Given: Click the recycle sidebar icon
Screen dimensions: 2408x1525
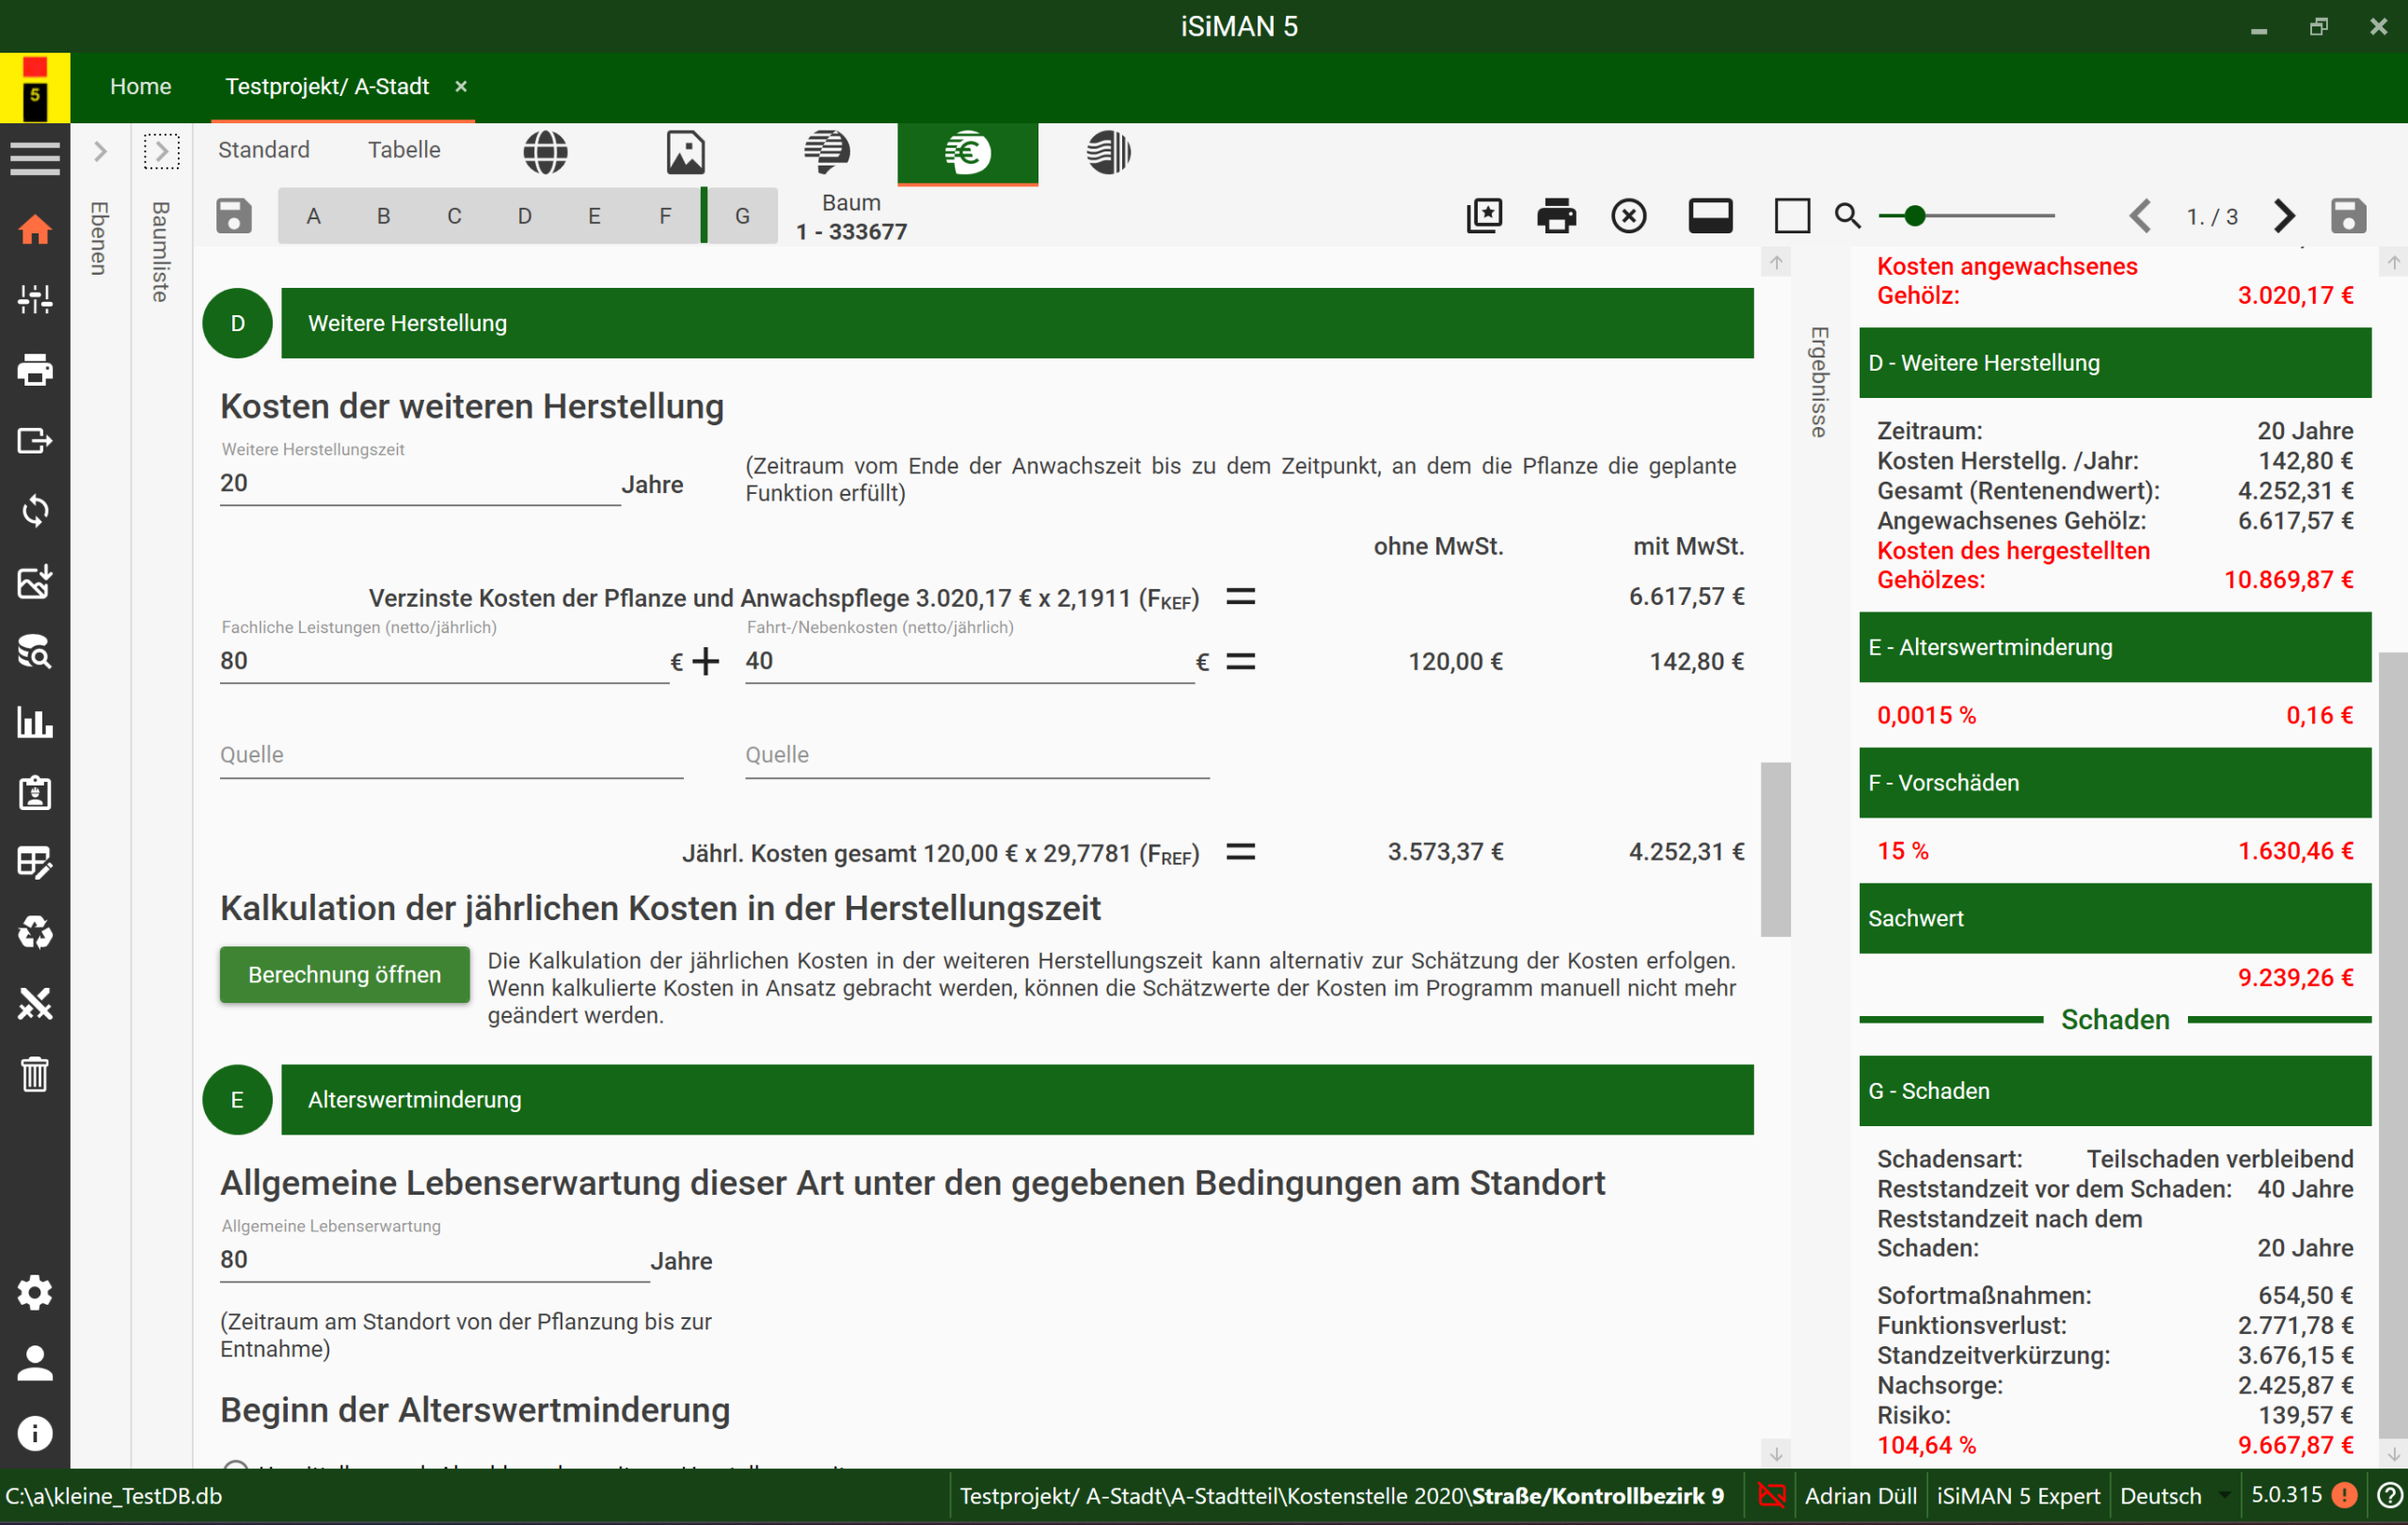Looking at the screenshot, I should (x=35, y=933).
